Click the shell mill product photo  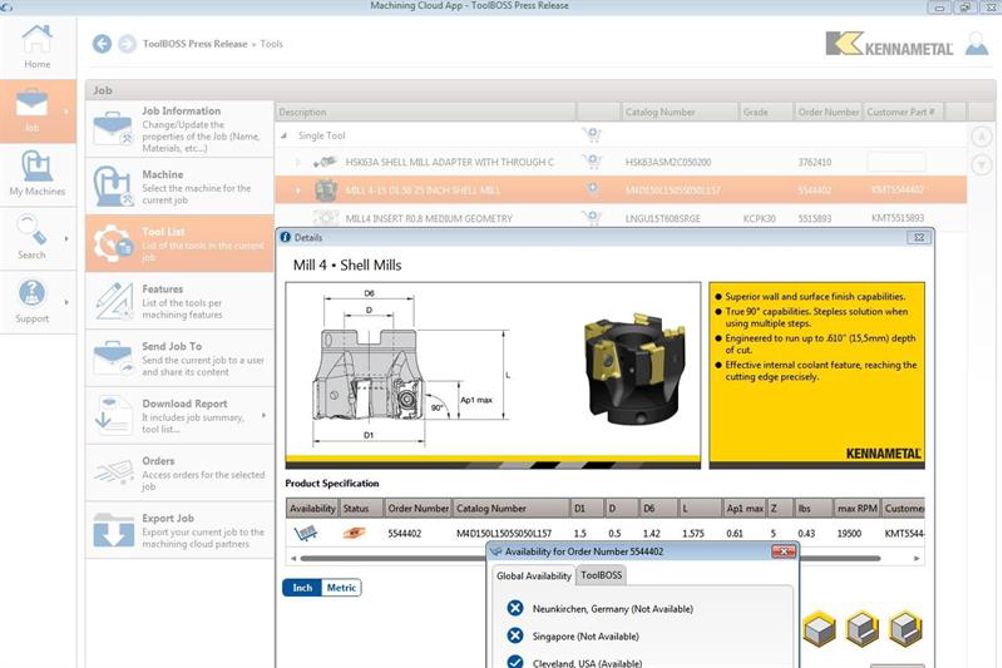pos(634,368)
